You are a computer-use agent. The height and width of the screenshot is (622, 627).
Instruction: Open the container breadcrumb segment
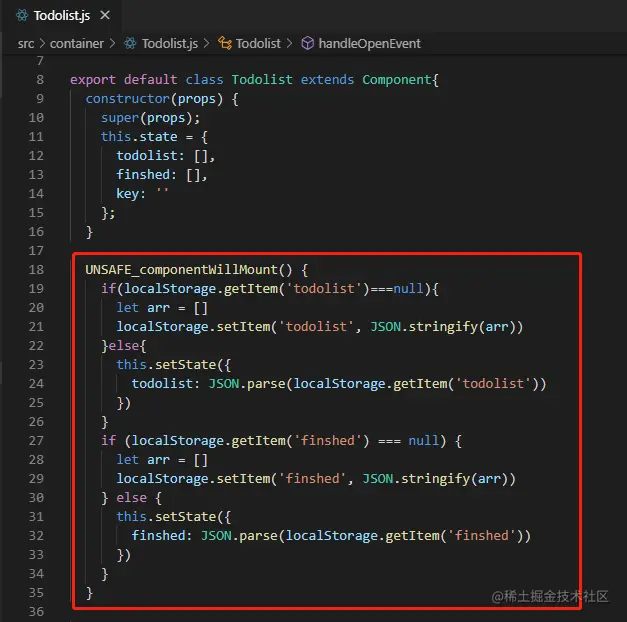pyautogui.click(x=76, y=43)
